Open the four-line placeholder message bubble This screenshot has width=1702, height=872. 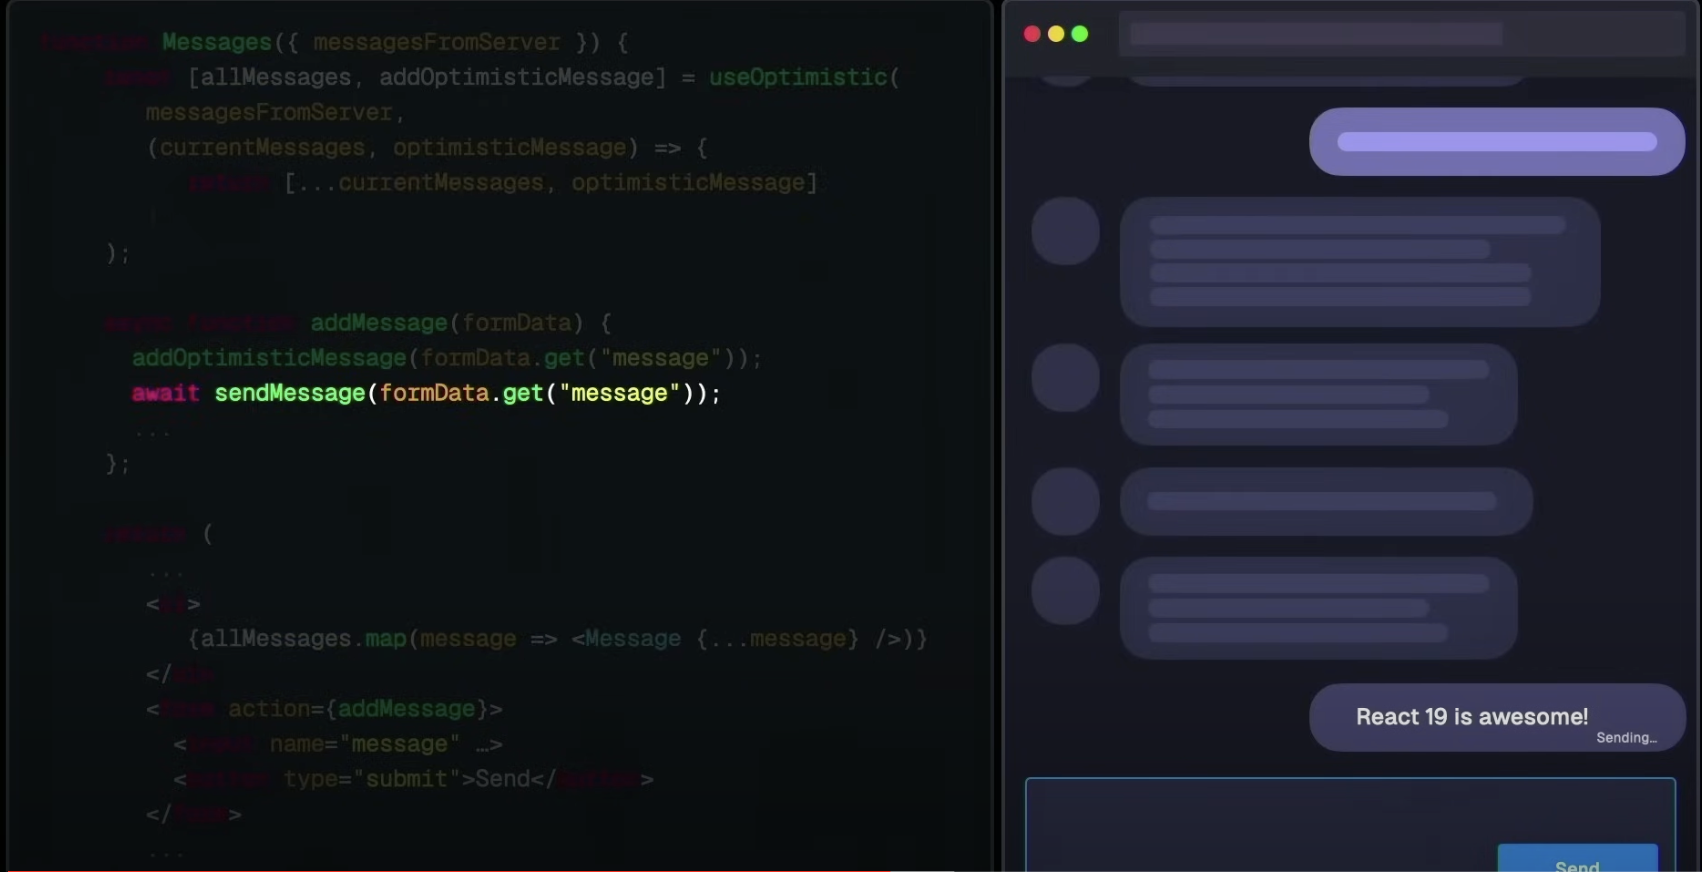point(1360,262)
